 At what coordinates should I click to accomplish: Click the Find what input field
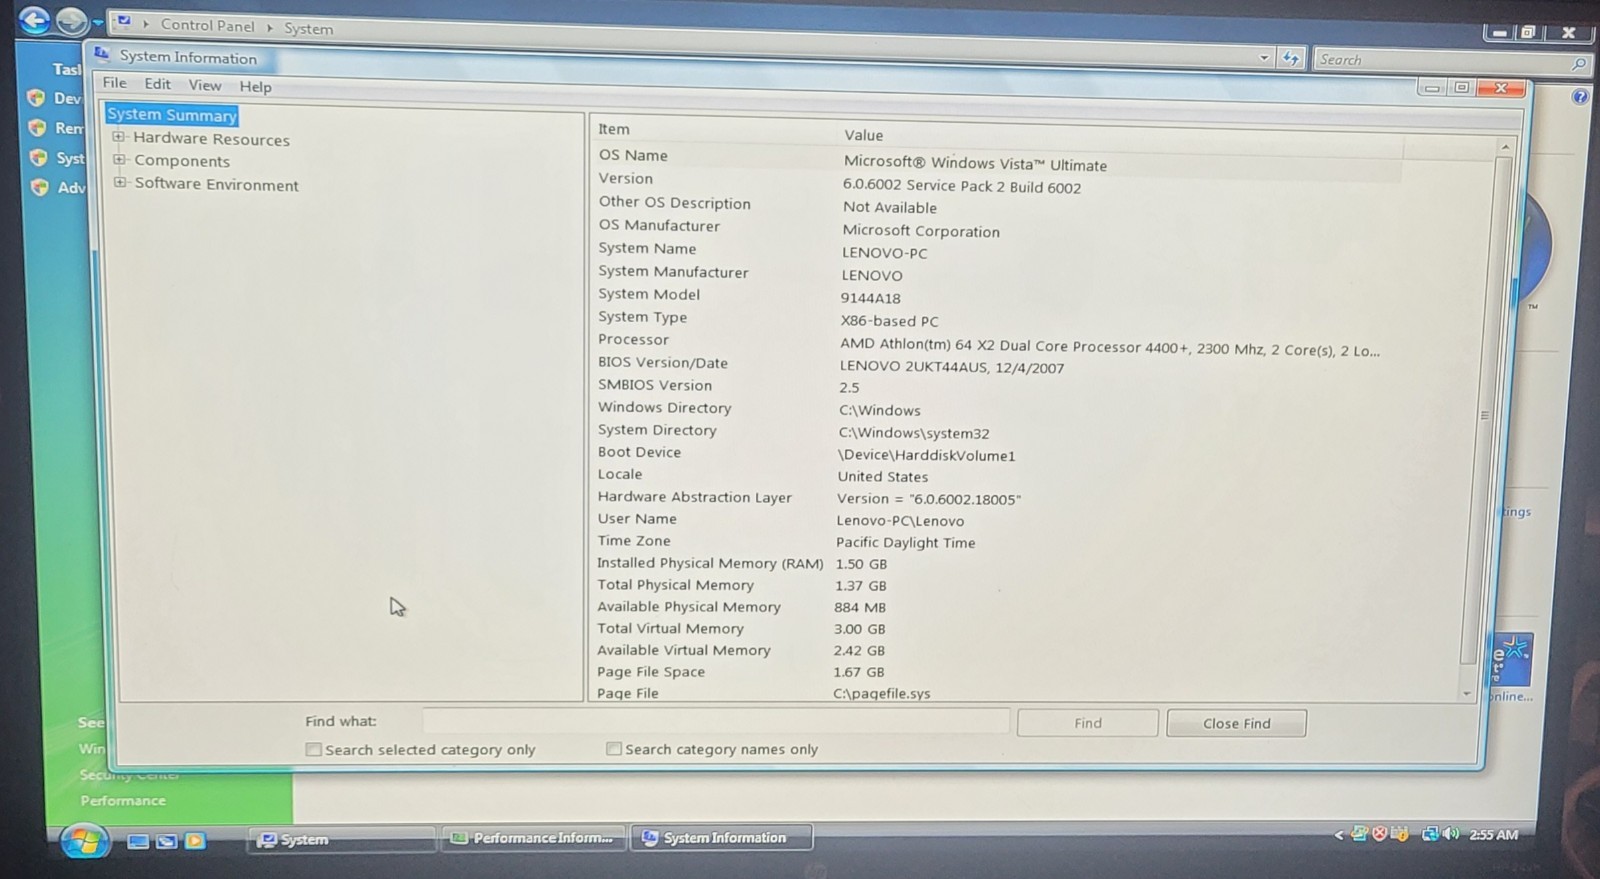716,720
